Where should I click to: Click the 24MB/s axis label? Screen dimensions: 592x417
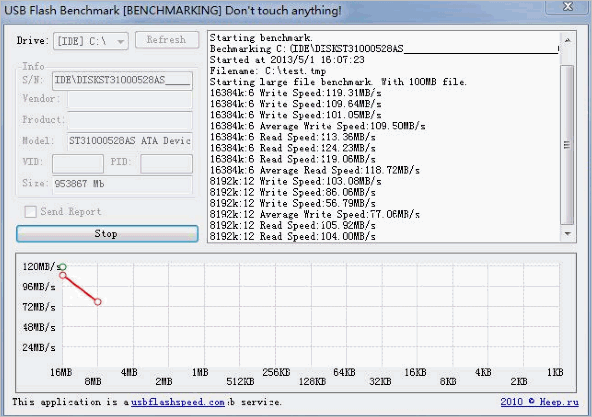coord(39,347)
